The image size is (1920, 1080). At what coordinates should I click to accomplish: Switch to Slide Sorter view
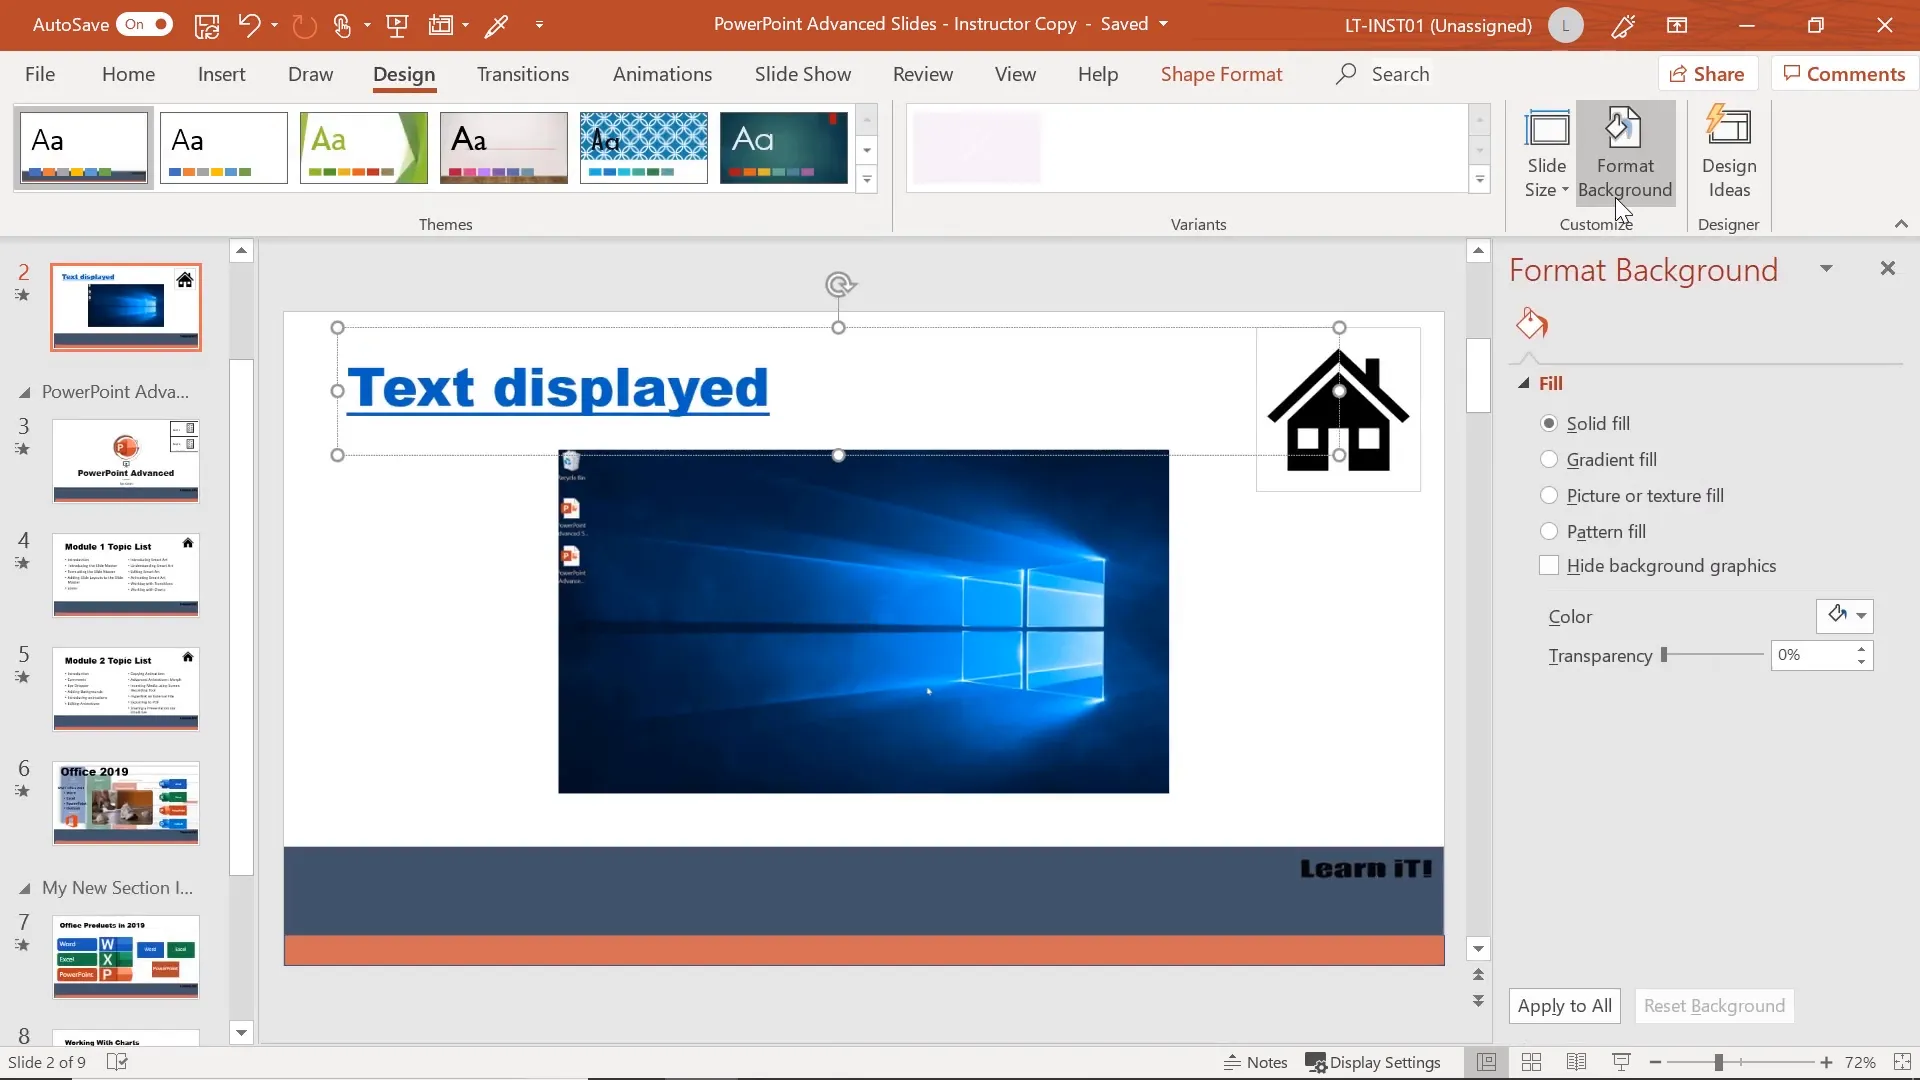pyautogui.click(x=1531, y=1062)
